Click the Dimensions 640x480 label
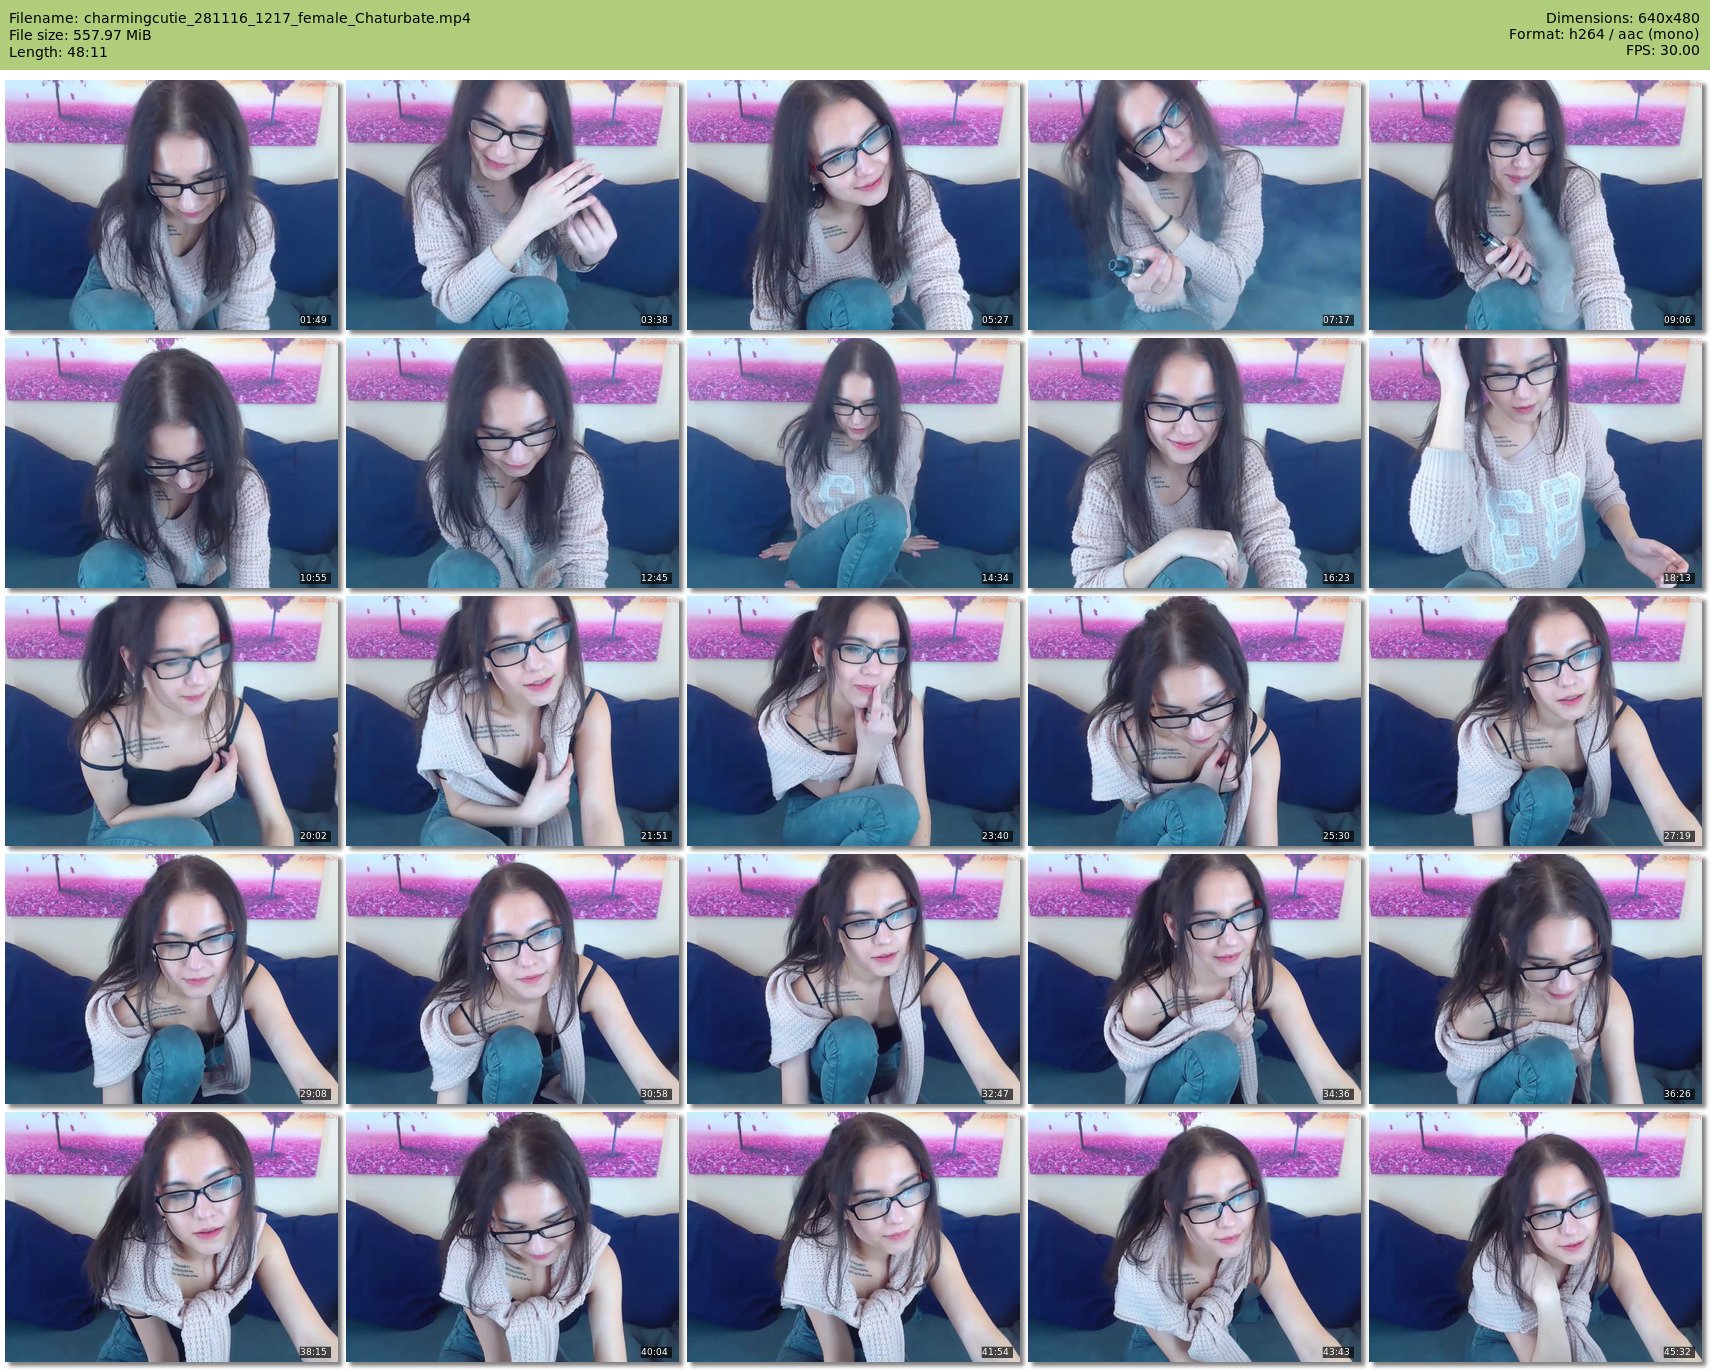1710x1370 pixels. [1622, 18]
